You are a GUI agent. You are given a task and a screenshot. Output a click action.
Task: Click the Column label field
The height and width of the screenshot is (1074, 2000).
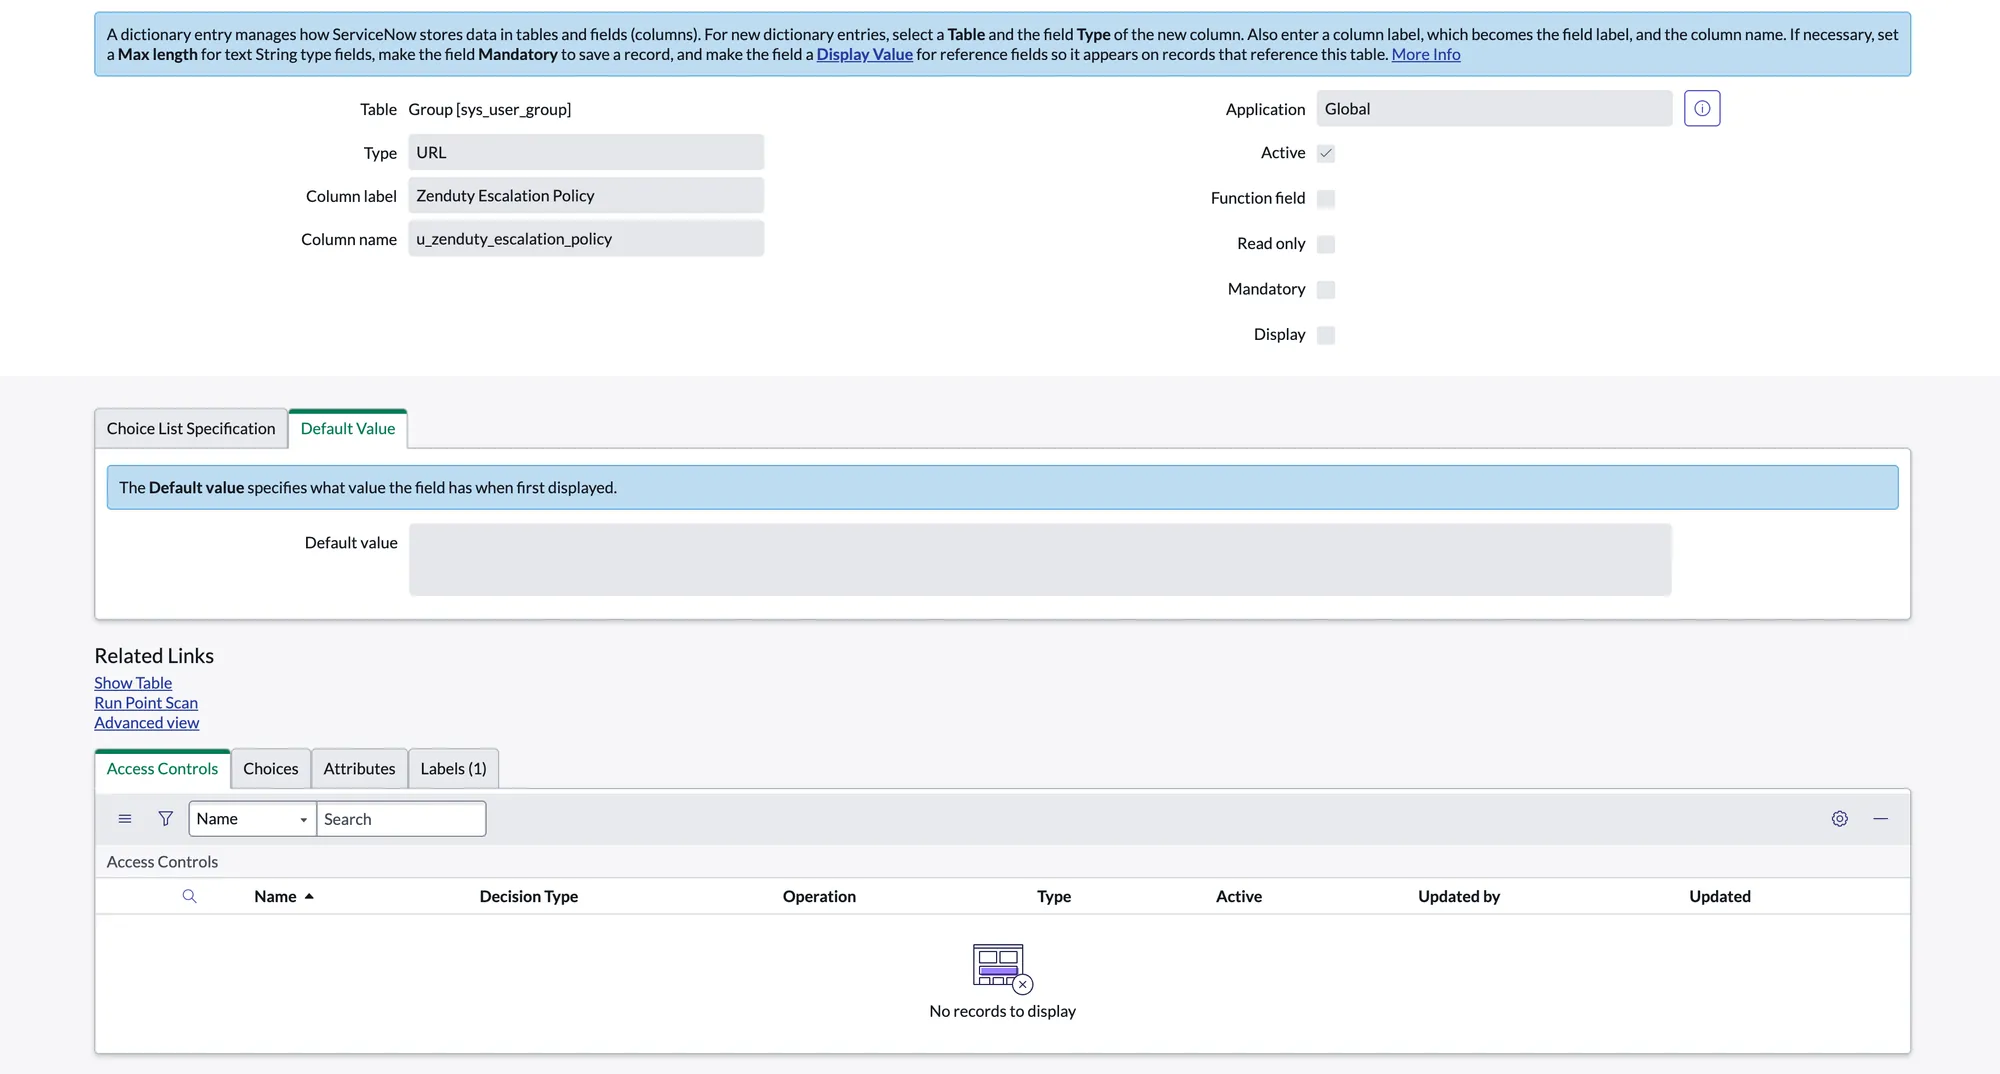(586, 195)
